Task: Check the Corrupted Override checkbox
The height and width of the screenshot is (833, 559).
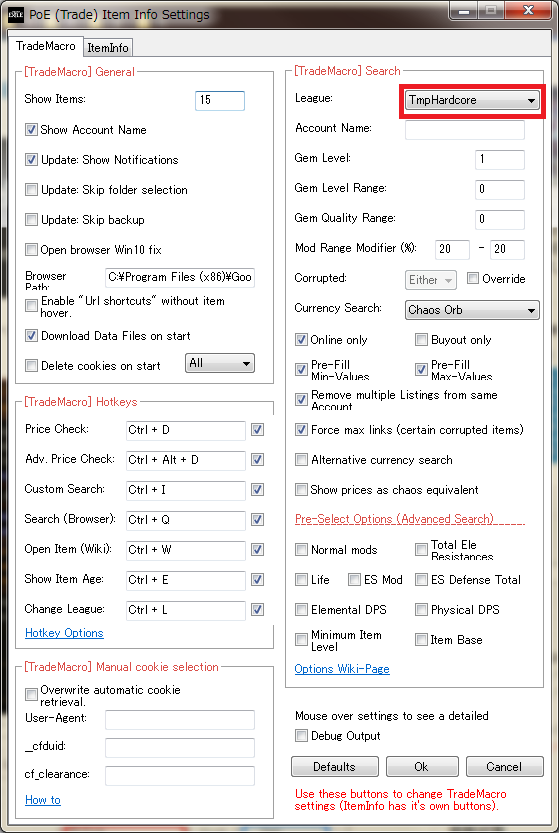Action: pyautogui.click(x=472, y=278)
